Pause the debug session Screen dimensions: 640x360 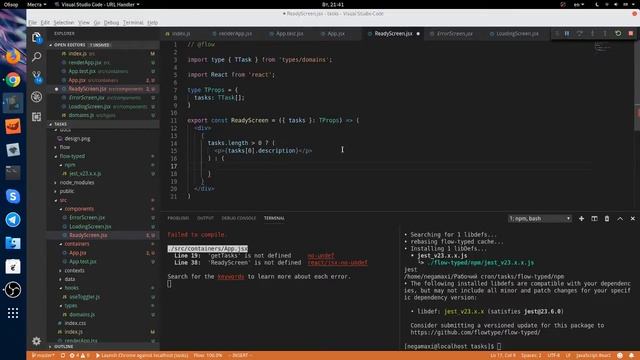click(x=567, y=33)
